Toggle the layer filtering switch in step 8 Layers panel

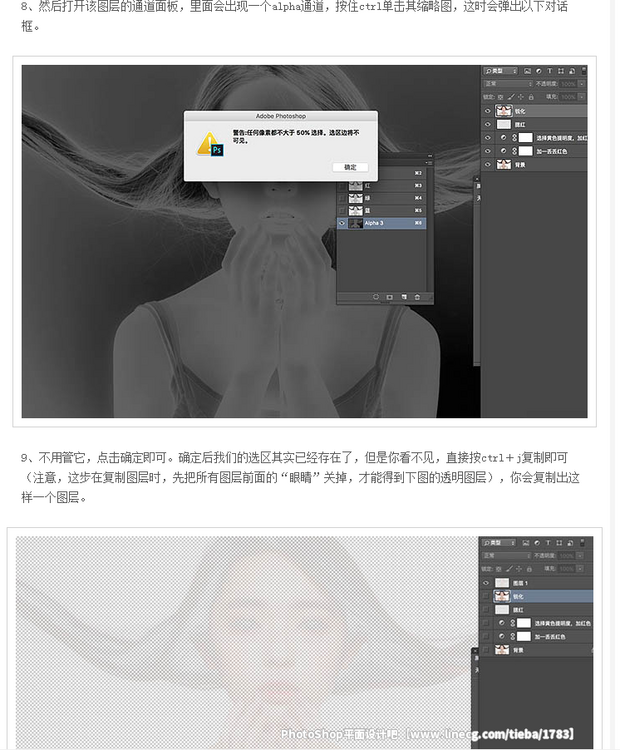pos(584,71)
